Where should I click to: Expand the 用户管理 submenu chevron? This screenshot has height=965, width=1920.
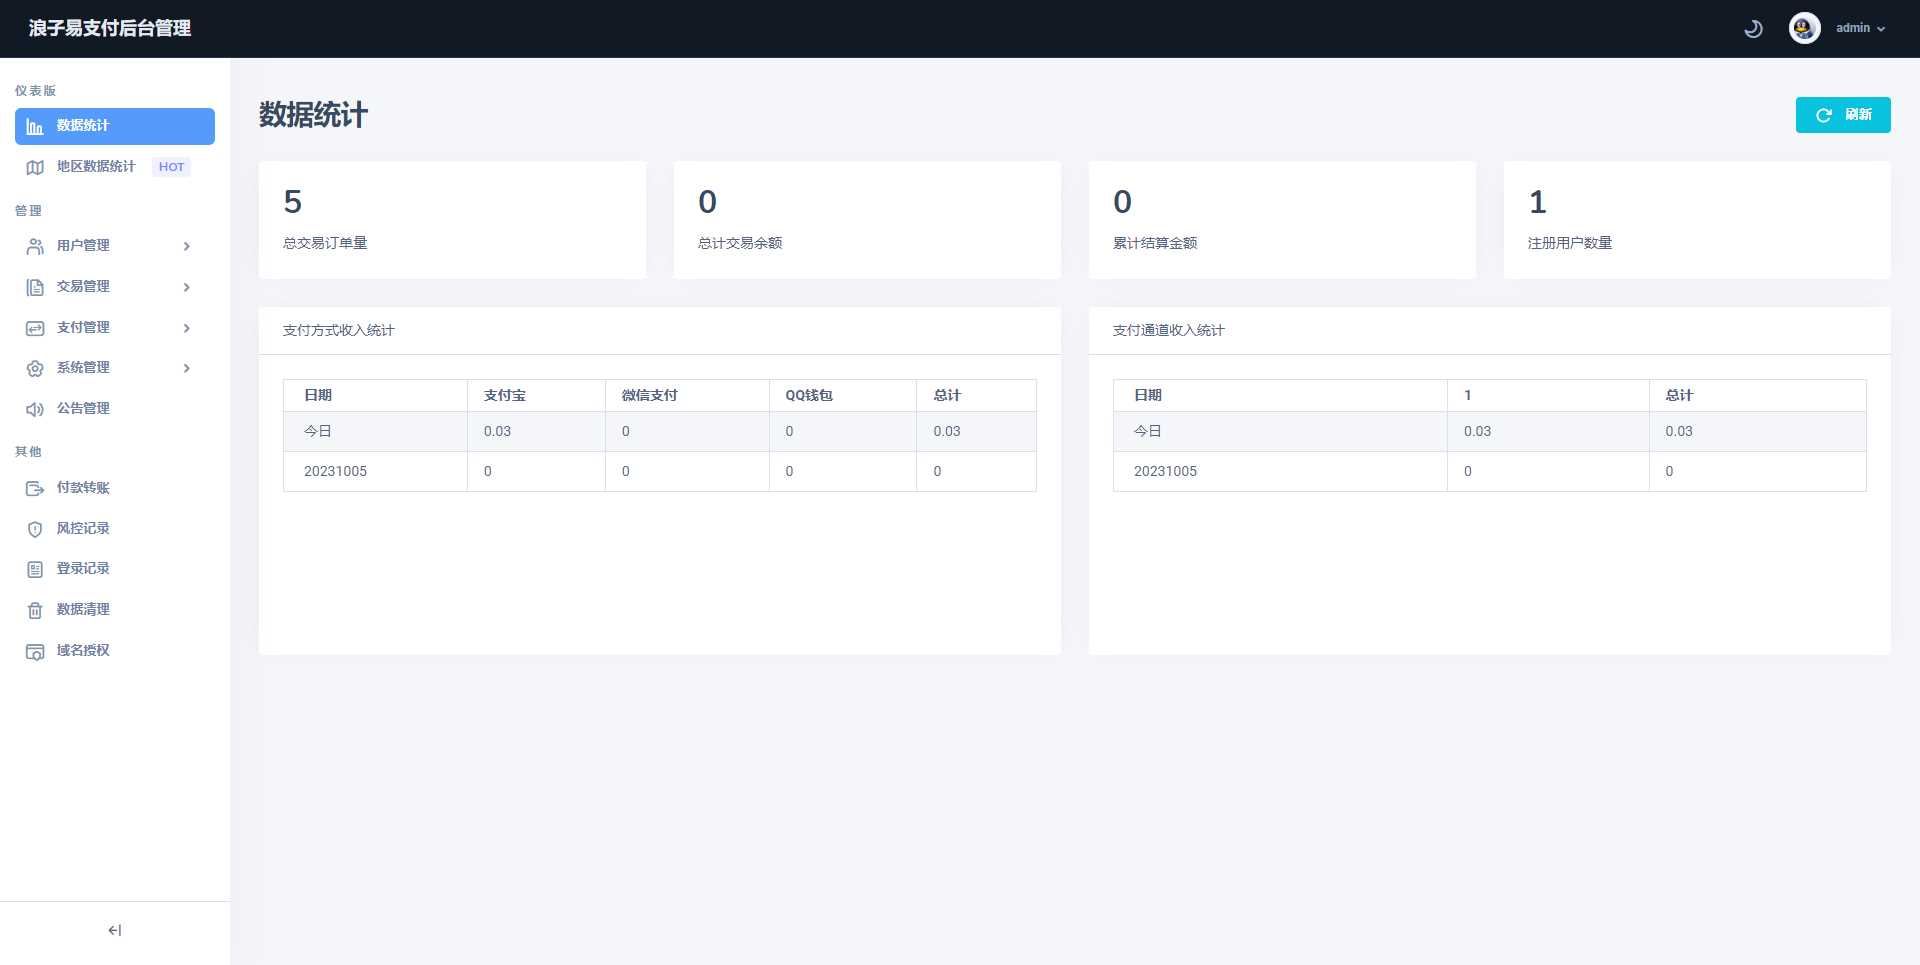(186, 246)
